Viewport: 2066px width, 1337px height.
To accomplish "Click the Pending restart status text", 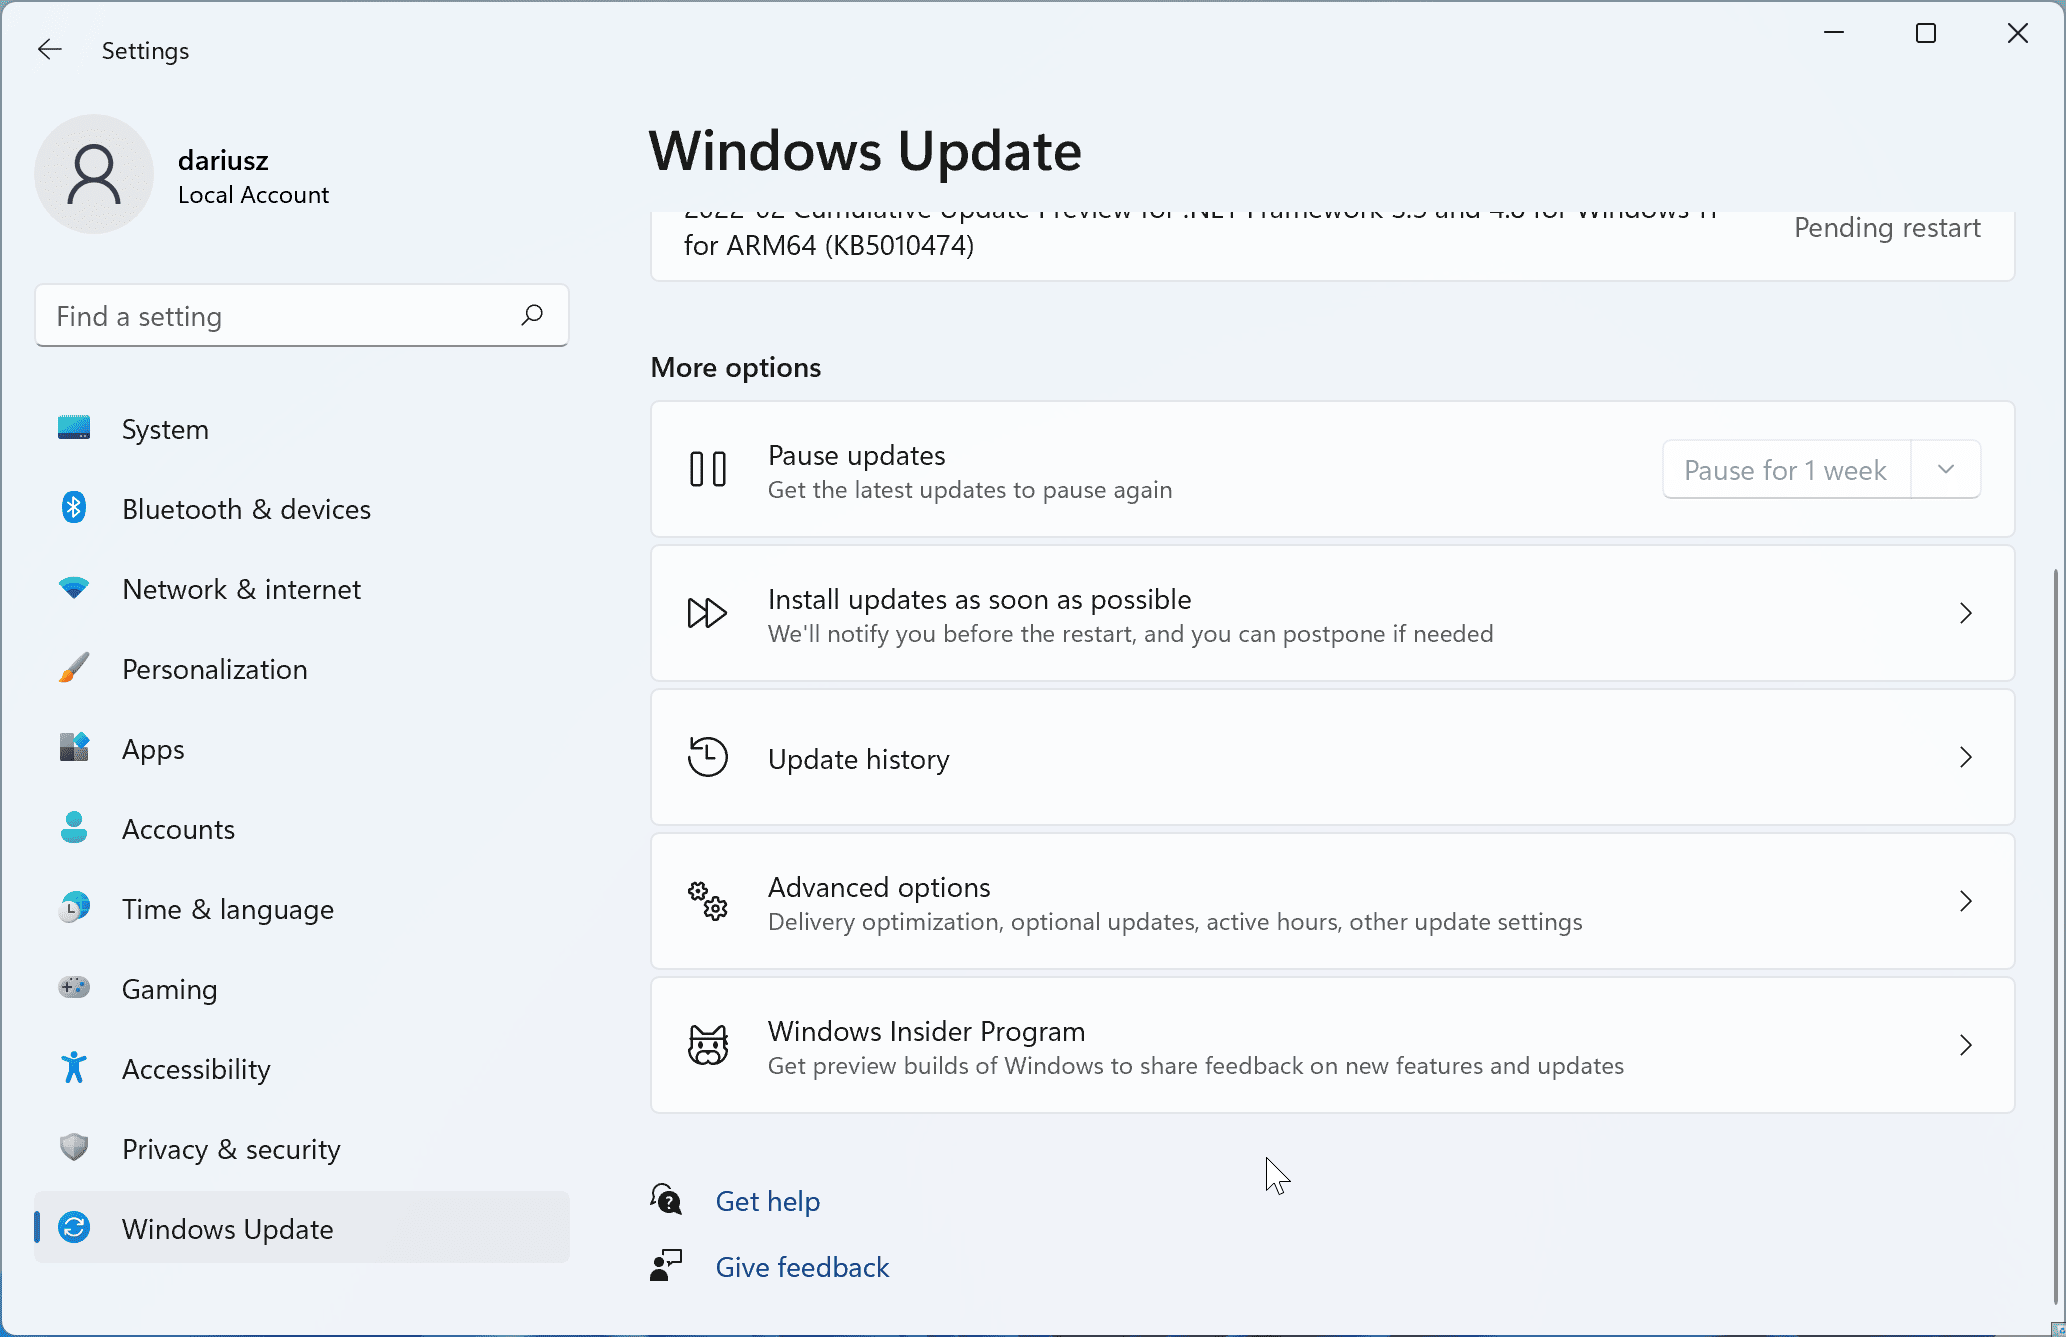I will [x=1887, y=227].
